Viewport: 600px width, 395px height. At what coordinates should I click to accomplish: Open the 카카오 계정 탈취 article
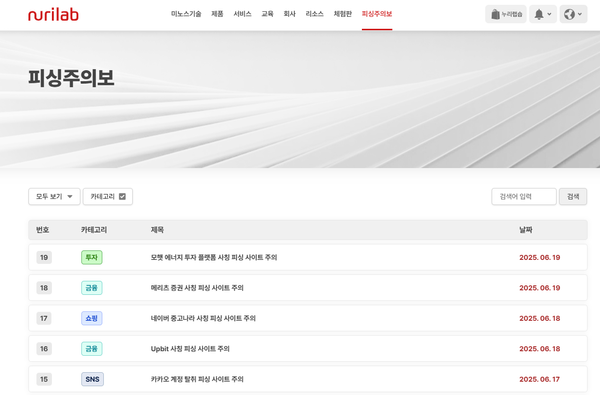(x=197, y=379)
